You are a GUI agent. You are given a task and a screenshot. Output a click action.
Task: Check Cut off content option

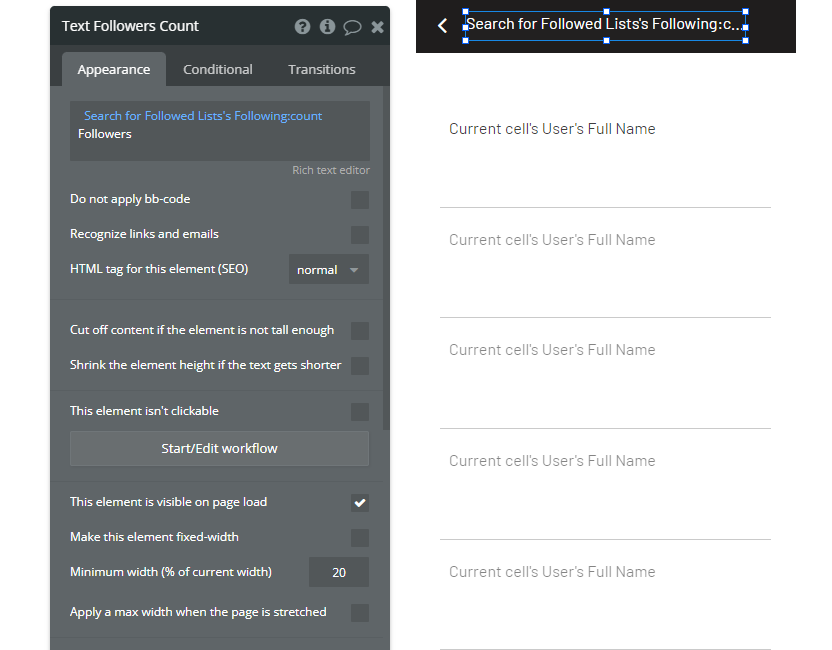click(x=359, y=331)
